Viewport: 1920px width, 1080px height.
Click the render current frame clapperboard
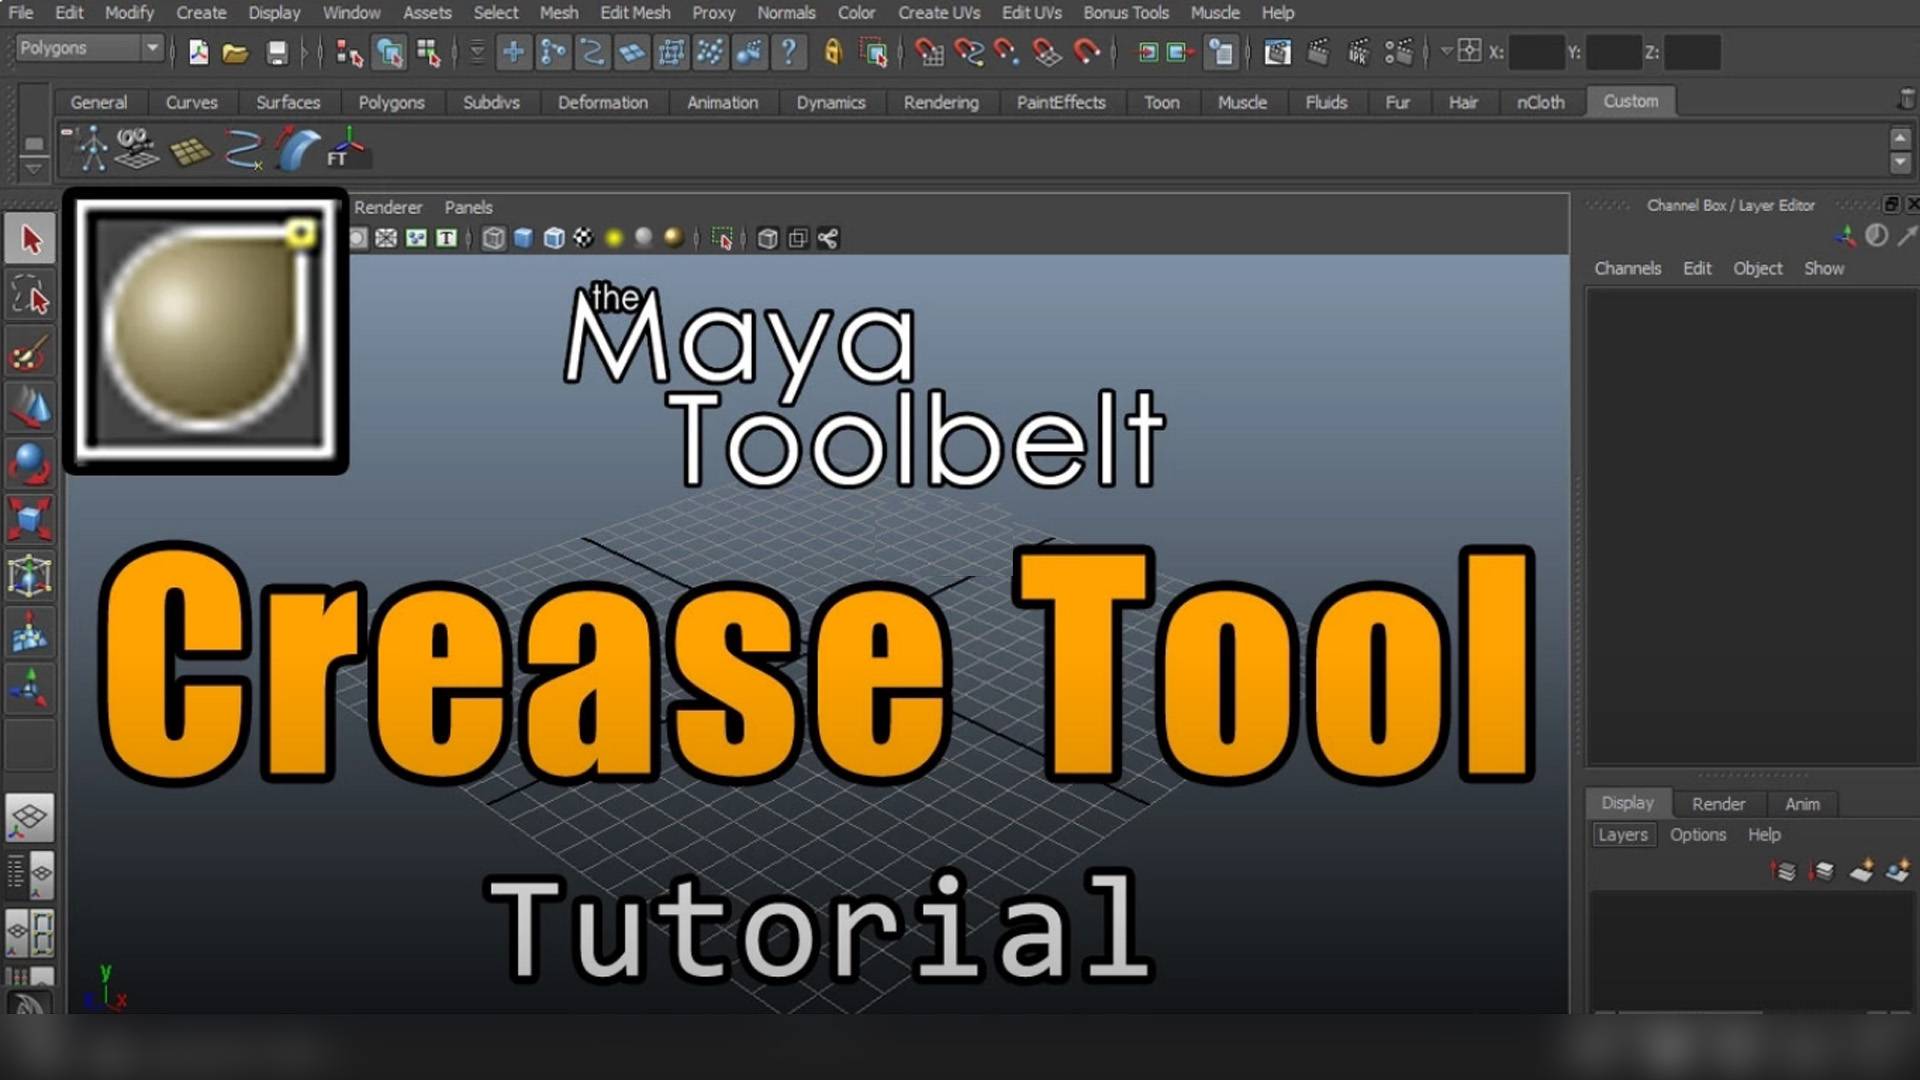[x=1318, y=52]
